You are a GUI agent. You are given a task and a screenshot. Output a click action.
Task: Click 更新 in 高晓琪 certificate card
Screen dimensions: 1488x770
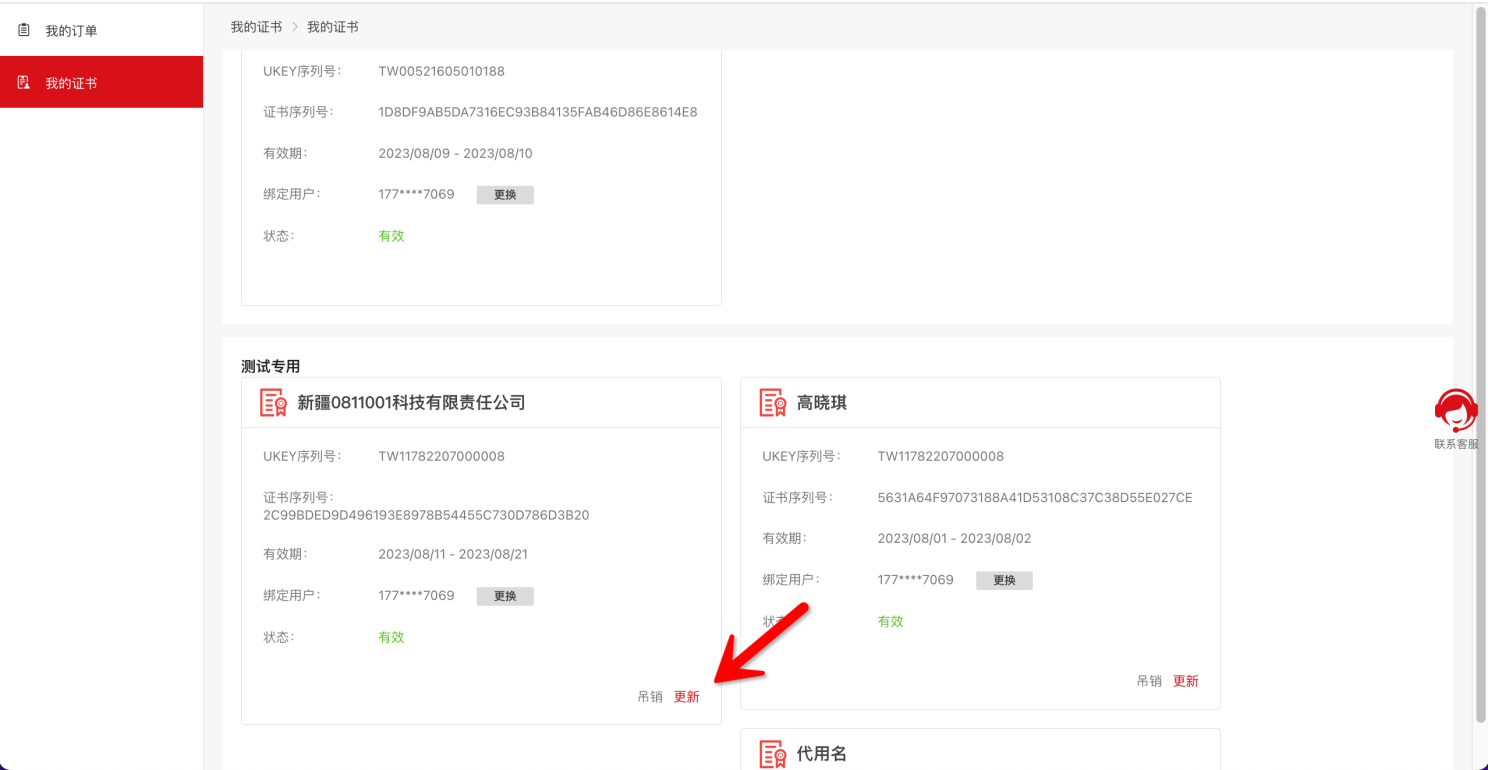click(1186, 681)
